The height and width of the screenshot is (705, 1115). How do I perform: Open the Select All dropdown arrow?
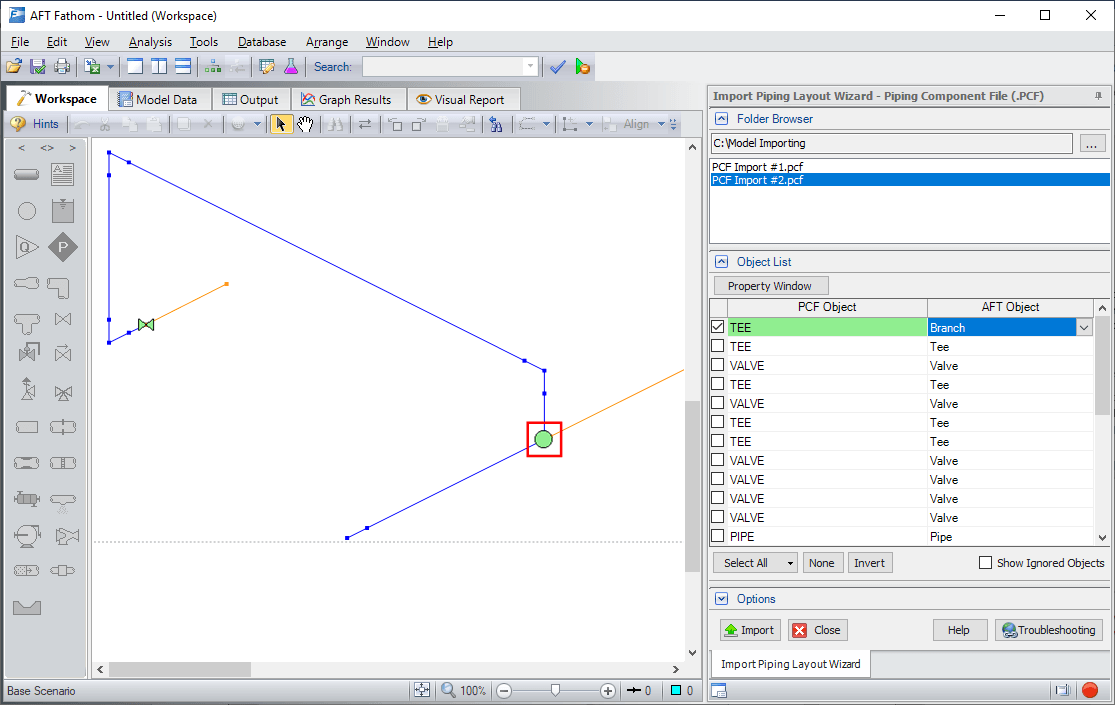click(790, 563)
